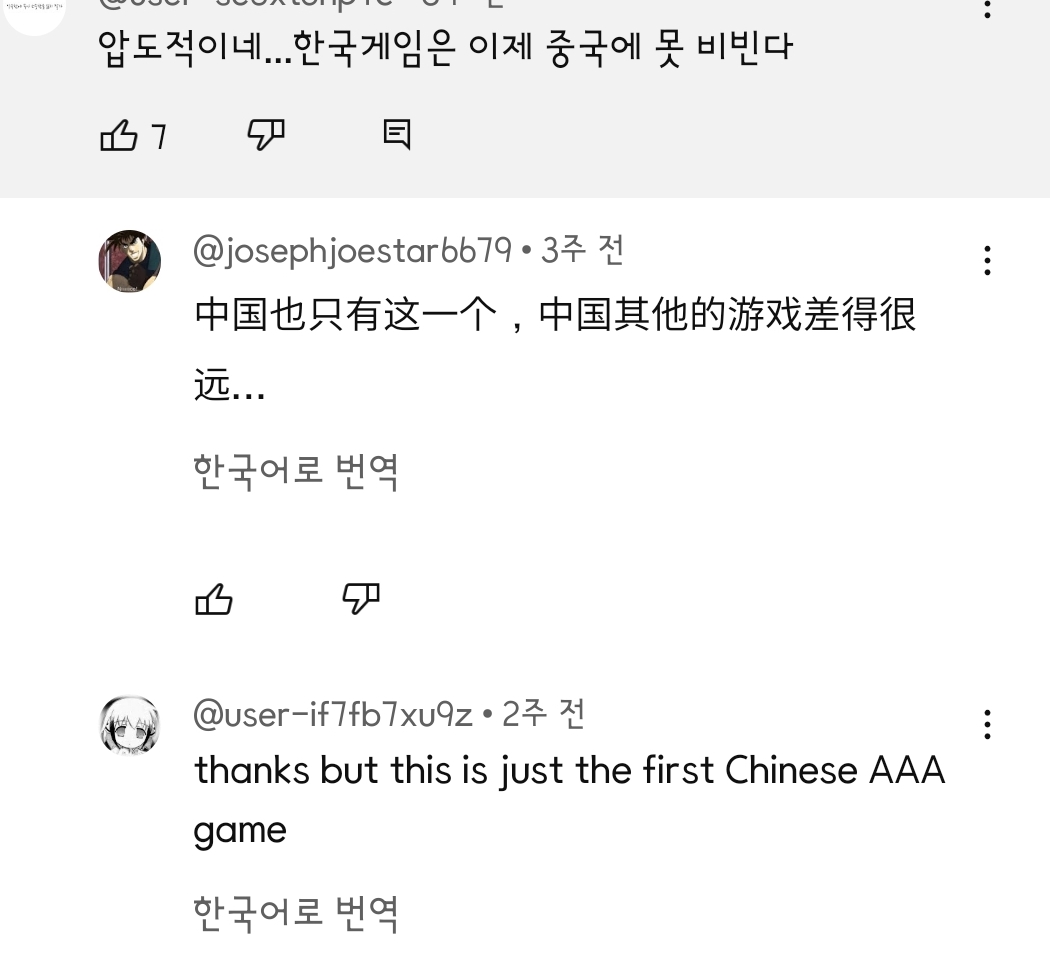Visit the @user-if7fb7xu9z channel via username
The width and height of the screenshot is (1050, 979).
[332, 715]
